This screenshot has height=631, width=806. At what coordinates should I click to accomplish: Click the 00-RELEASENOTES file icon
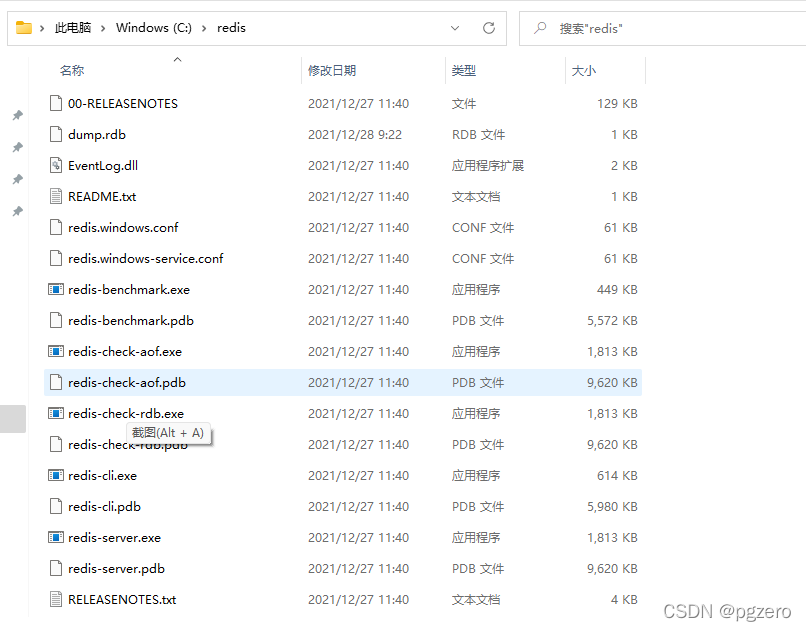click(56, 103)
